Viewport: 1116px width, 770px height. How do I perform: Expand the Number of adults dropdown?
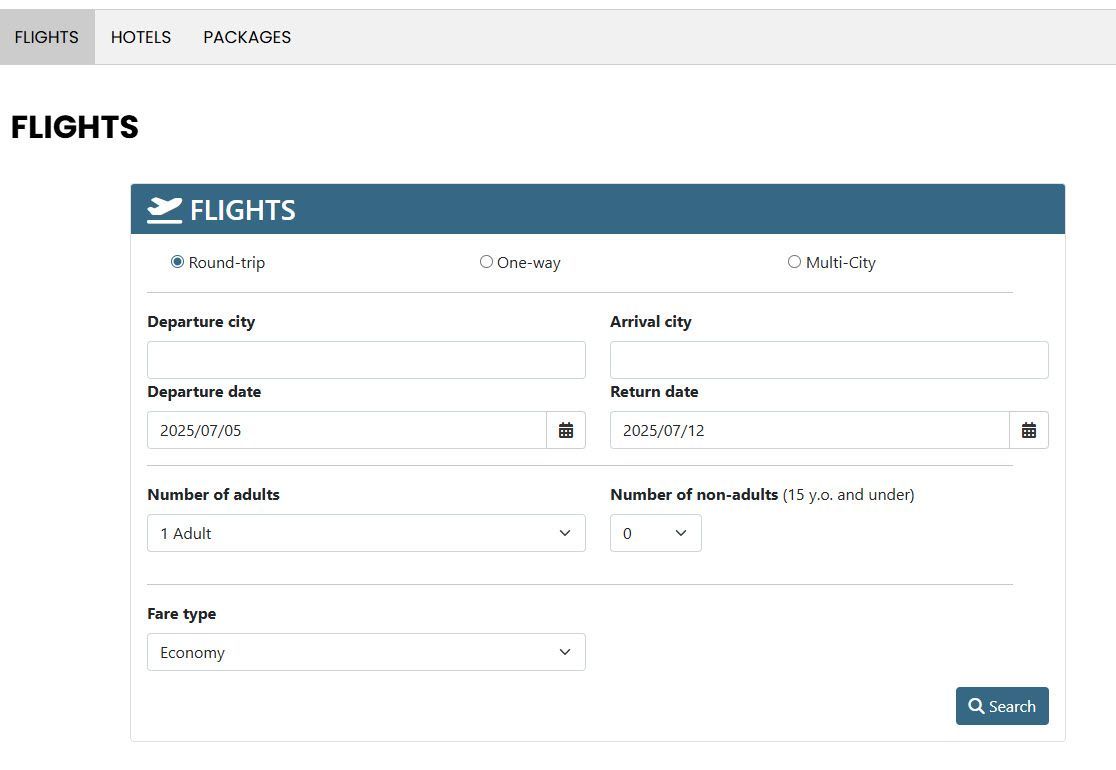coord(366,533)
